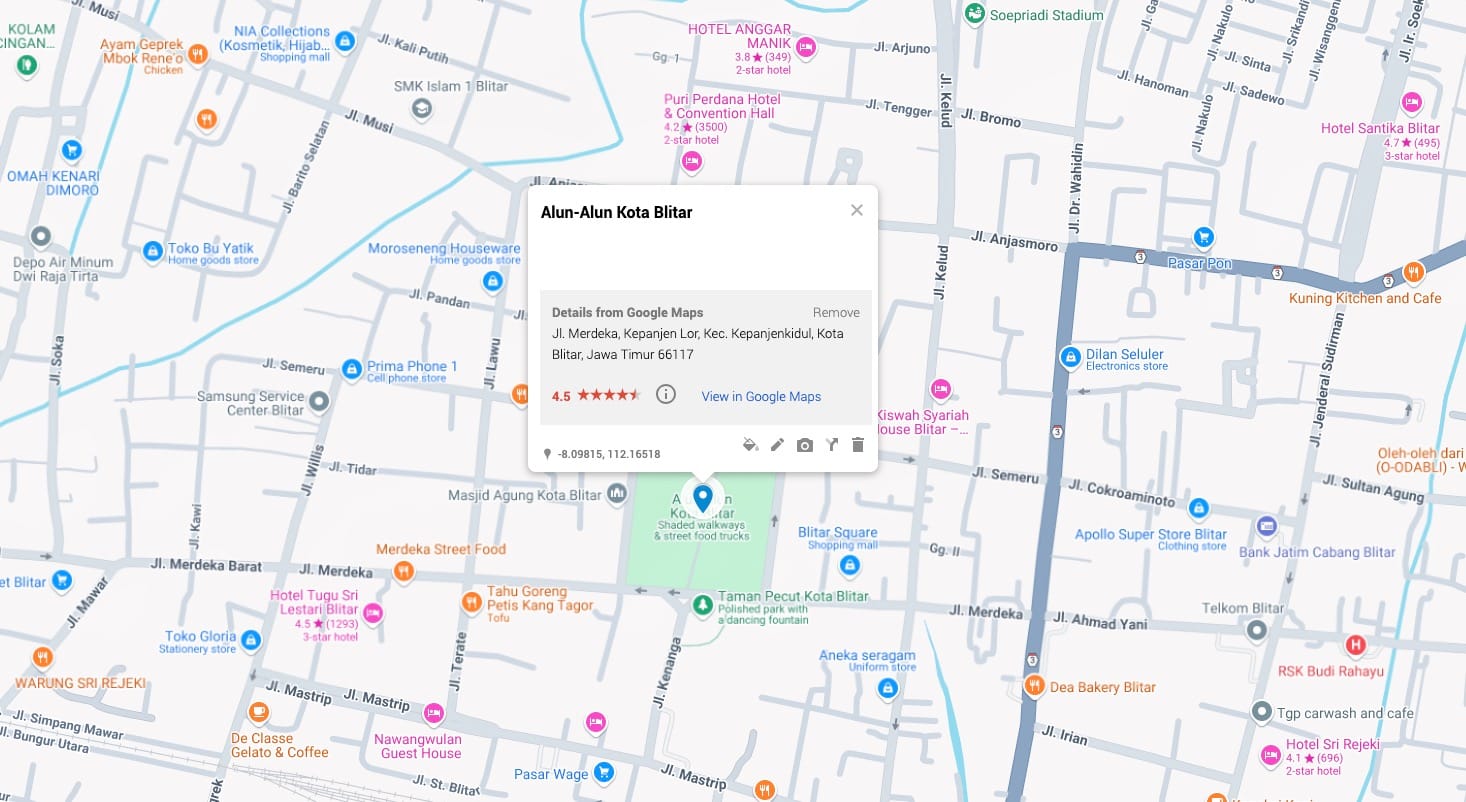Click the Jl. Merdeka Barat street label

click(206, 565)
